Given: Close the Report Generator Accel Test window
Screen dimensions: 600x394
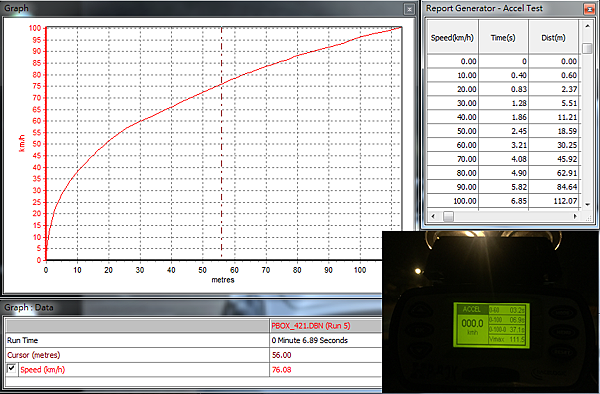Looking at the screenshot, I should click(589, 9).
